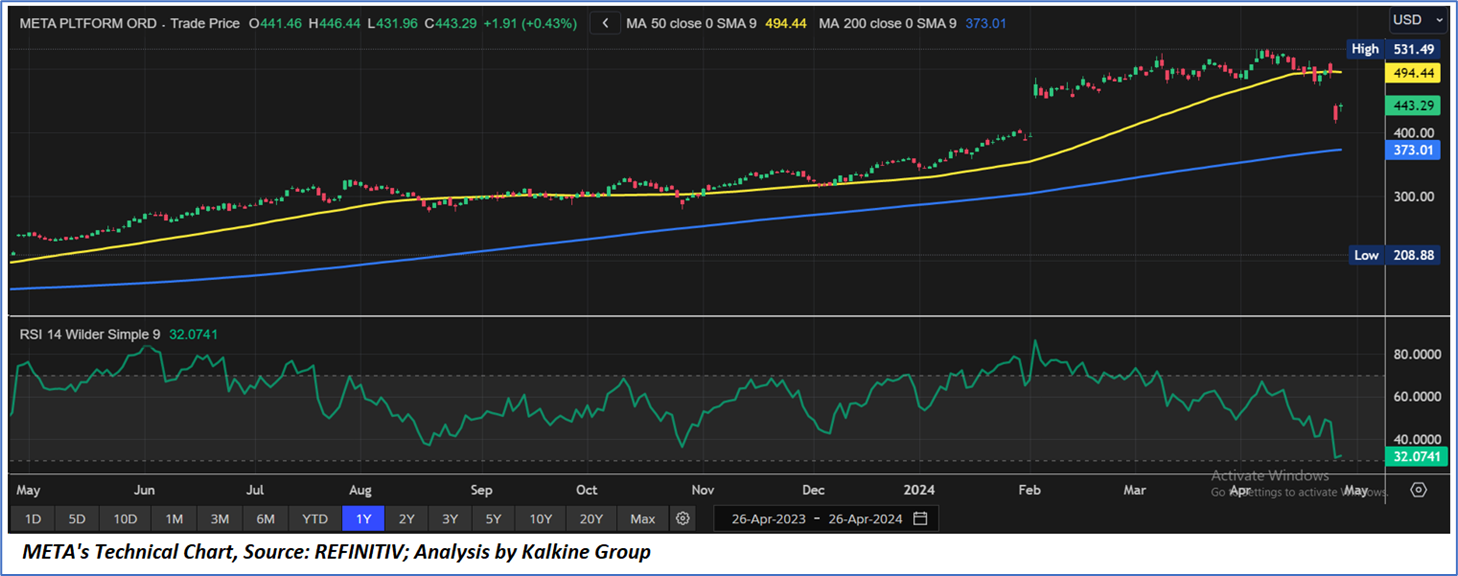Click the 26-Apr-2024 end date field
This screenshot has height=576, width=1458.
865,519
